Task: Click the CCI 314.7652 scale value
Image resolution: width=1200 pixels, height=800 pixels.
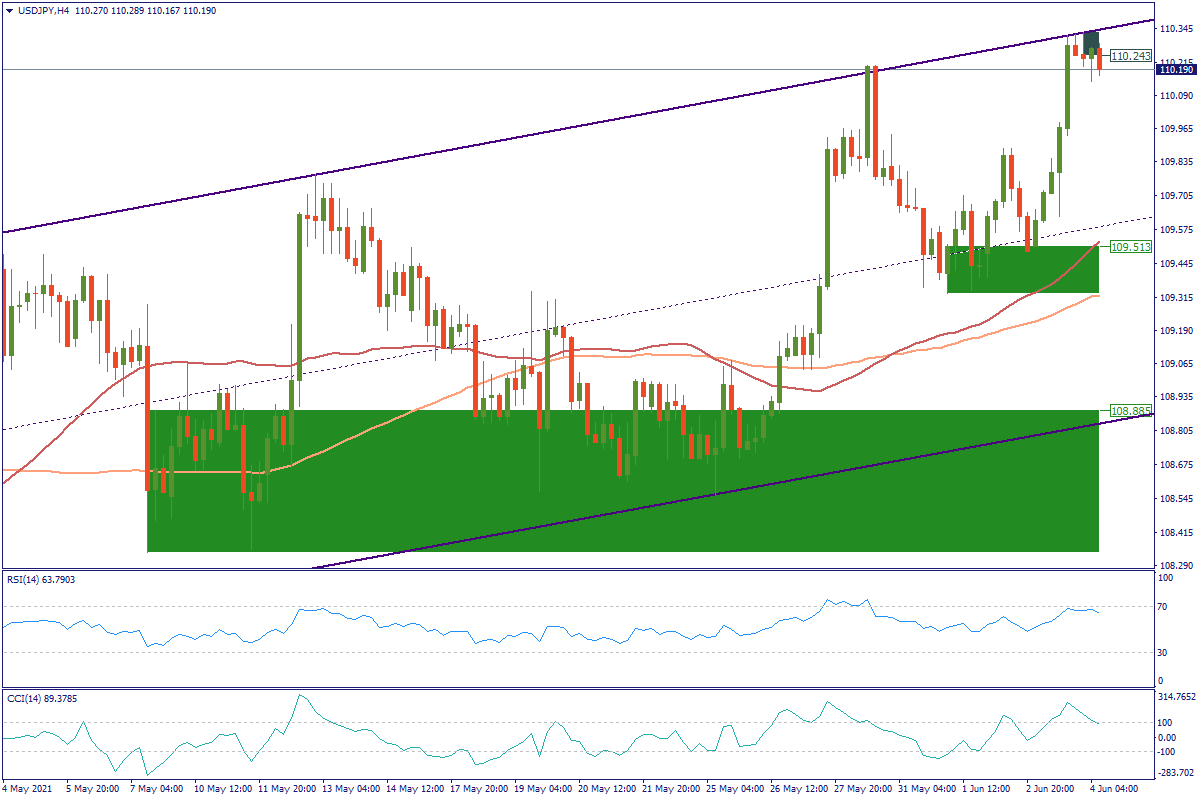Action: [1176, 696]
